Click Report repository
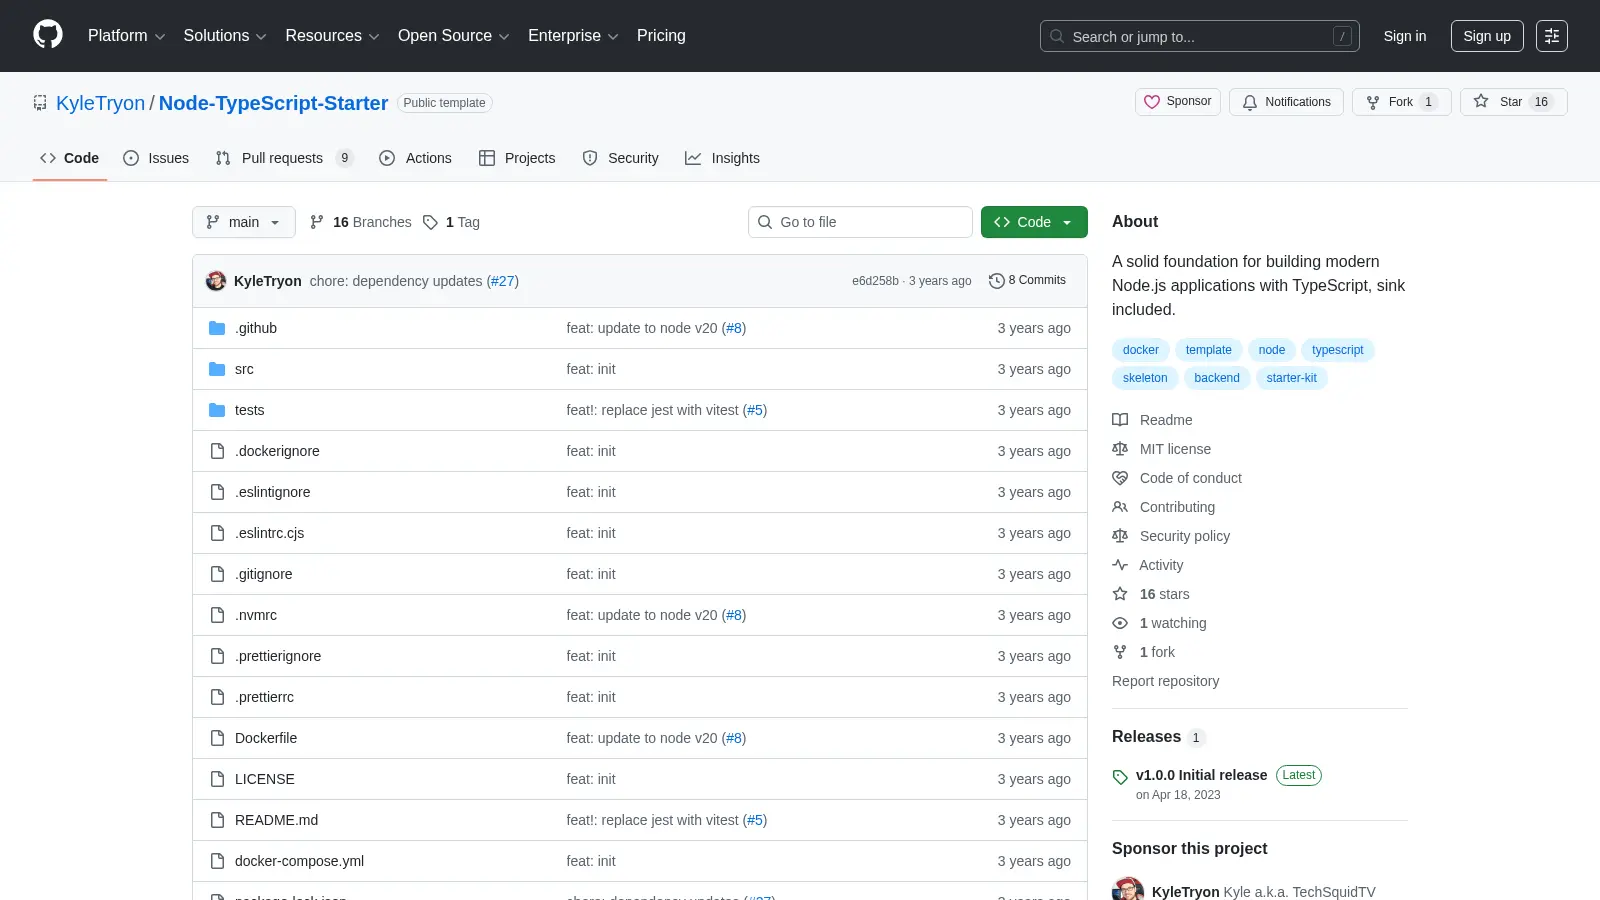Viewport: 1600px width, 900px height. 1165,681
